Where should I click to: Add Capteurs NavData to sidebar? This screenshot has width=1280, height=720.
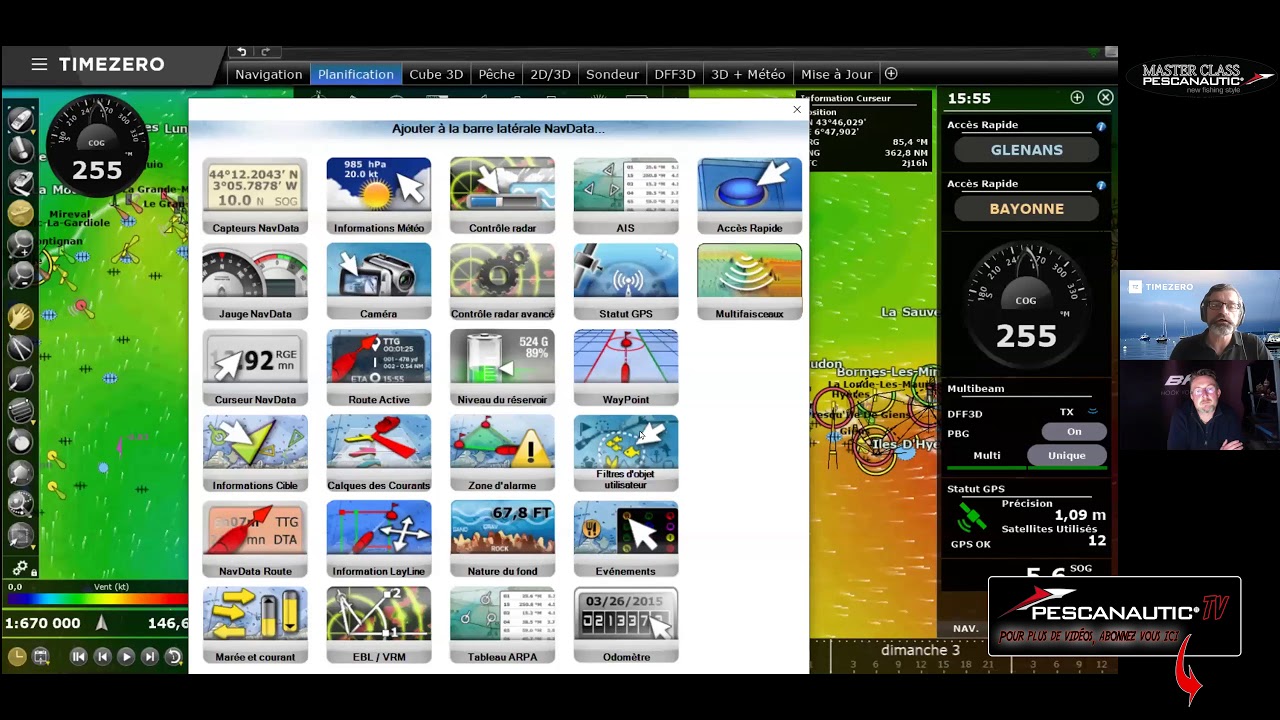point(255,196)
